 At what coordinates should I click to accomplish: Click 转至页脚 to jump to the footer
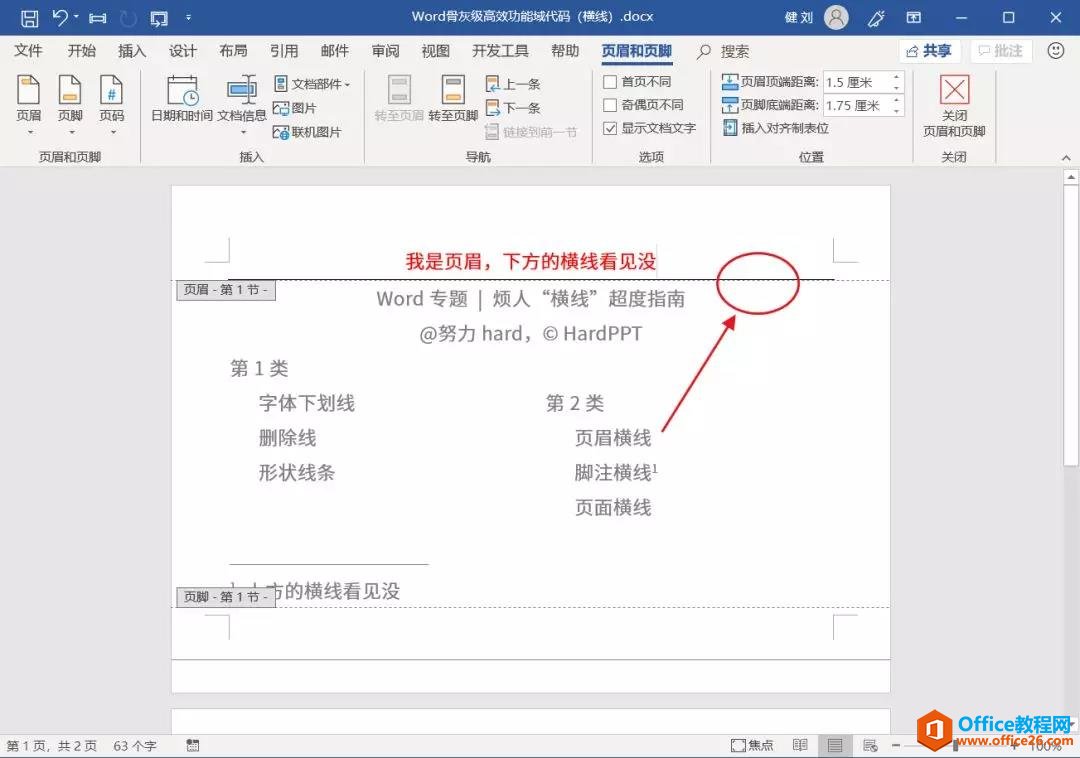[x=453, y=100]
